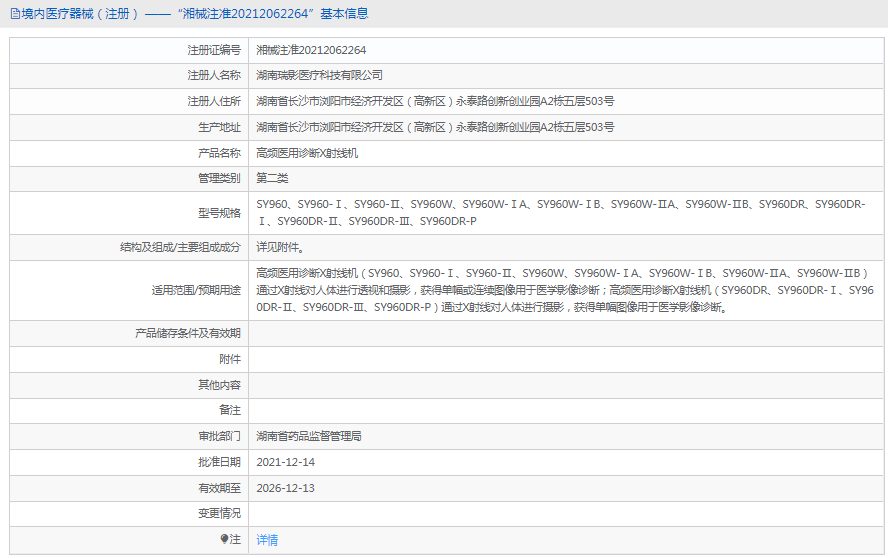Viewport: 888px width, 558px height.
Task: Select the value 湖南省药品监督管理局
Action: pos(309,436)
